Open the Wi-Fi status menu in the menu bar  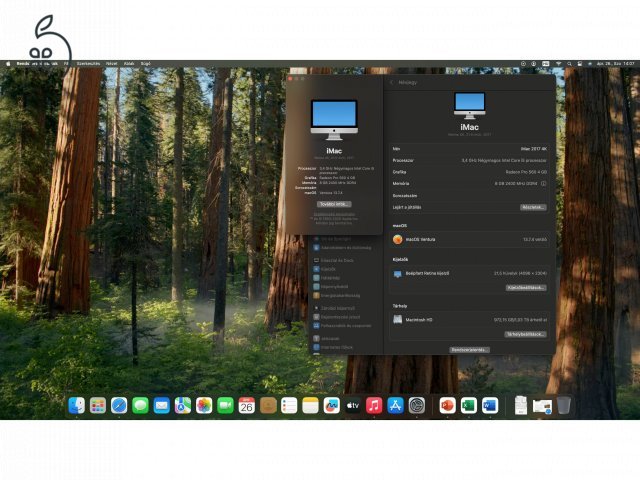558,64
